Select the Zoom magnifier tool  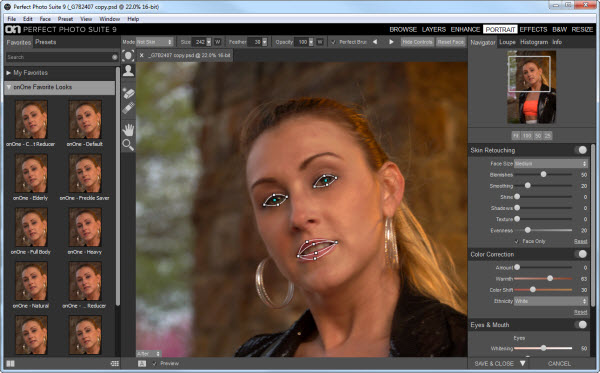pos(128,145)
